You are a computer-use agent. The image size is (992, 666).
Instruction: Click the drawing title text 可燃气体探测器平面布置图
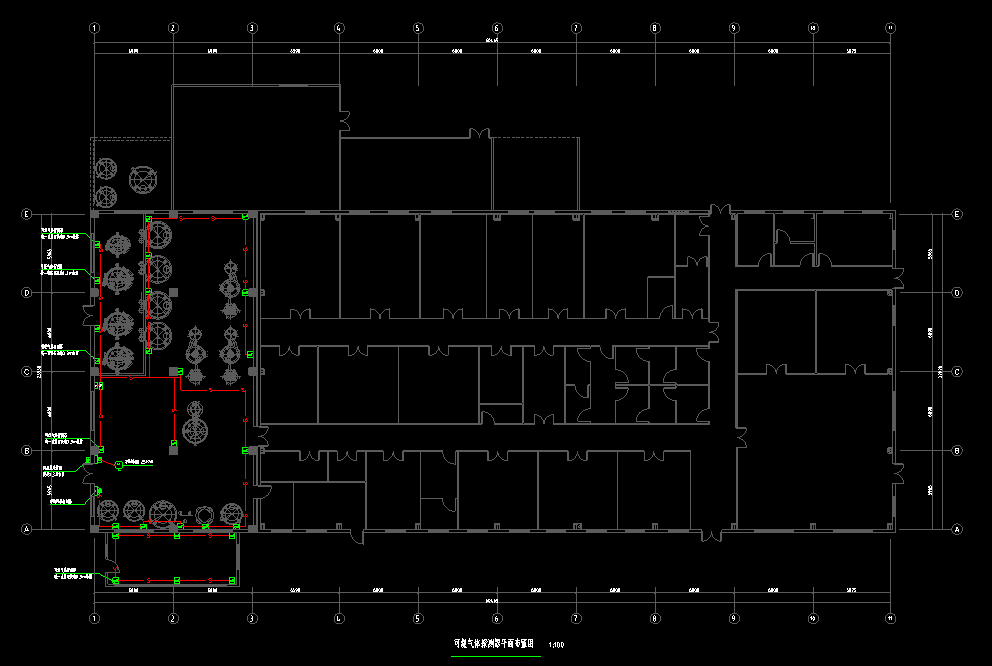pyautogui.click(x=494, y=645)
